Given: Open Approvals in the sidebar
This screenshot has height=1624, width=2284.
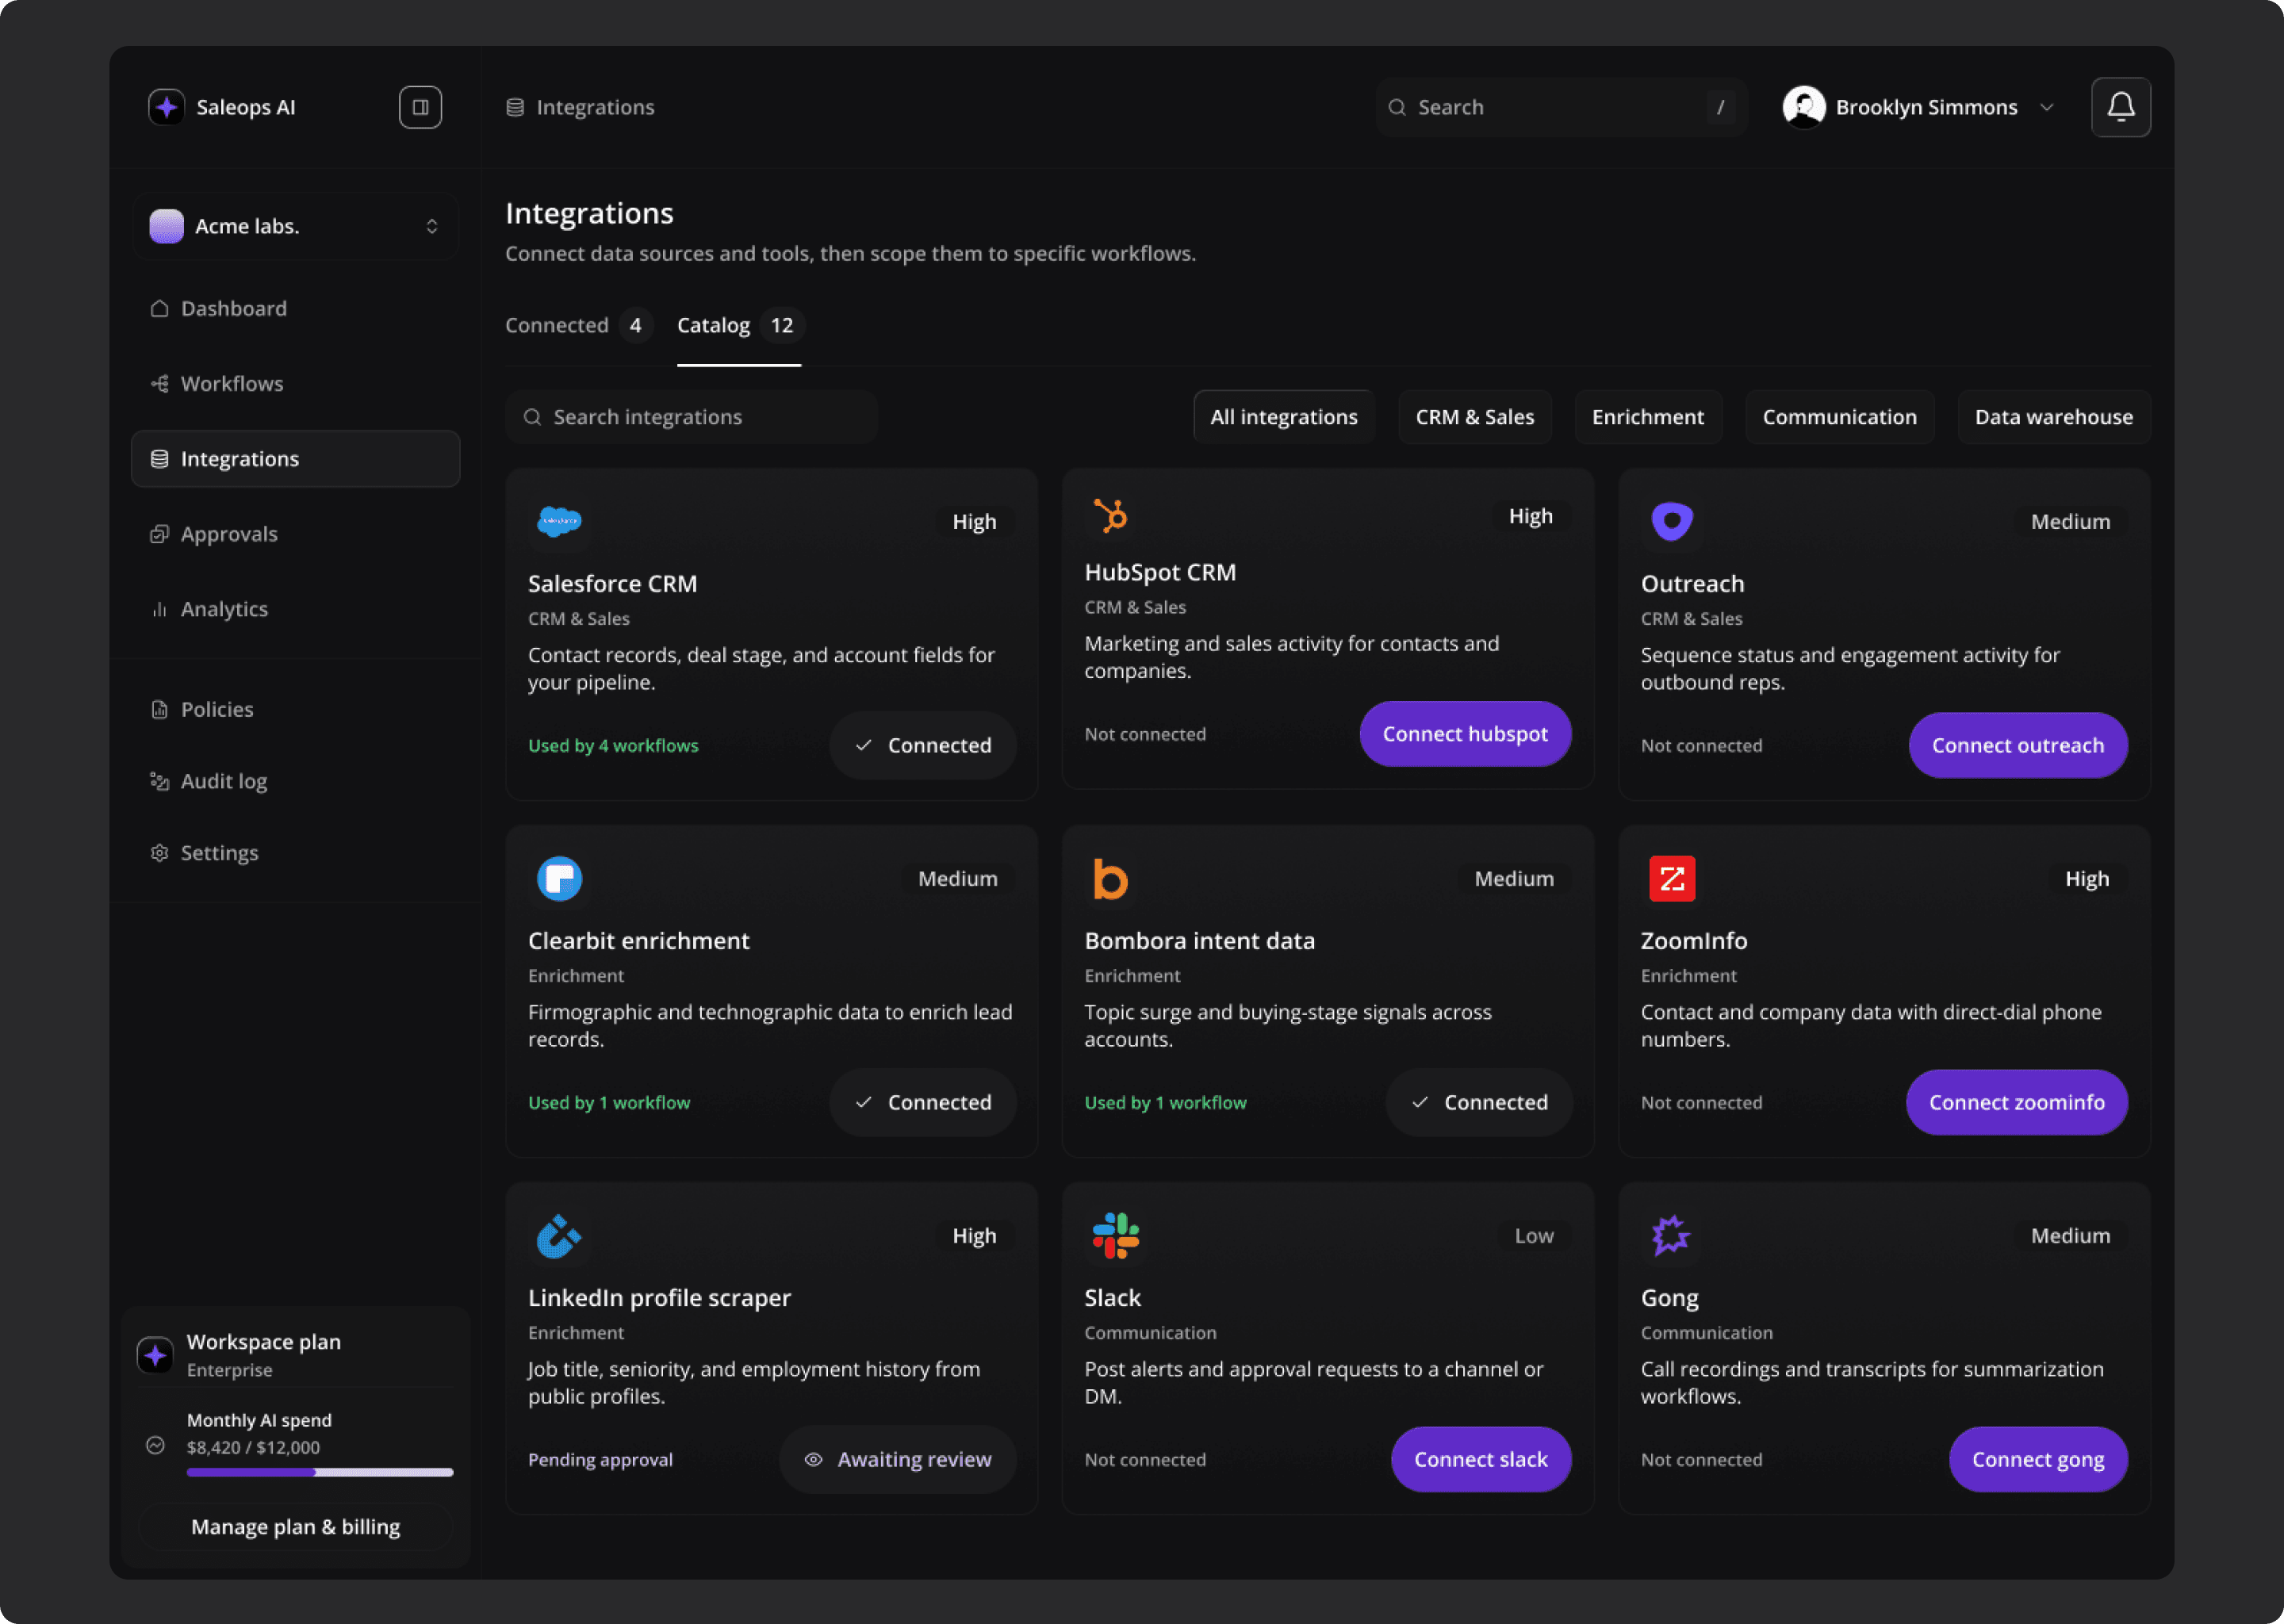Looking at the screenshot, I should (229, 534).
